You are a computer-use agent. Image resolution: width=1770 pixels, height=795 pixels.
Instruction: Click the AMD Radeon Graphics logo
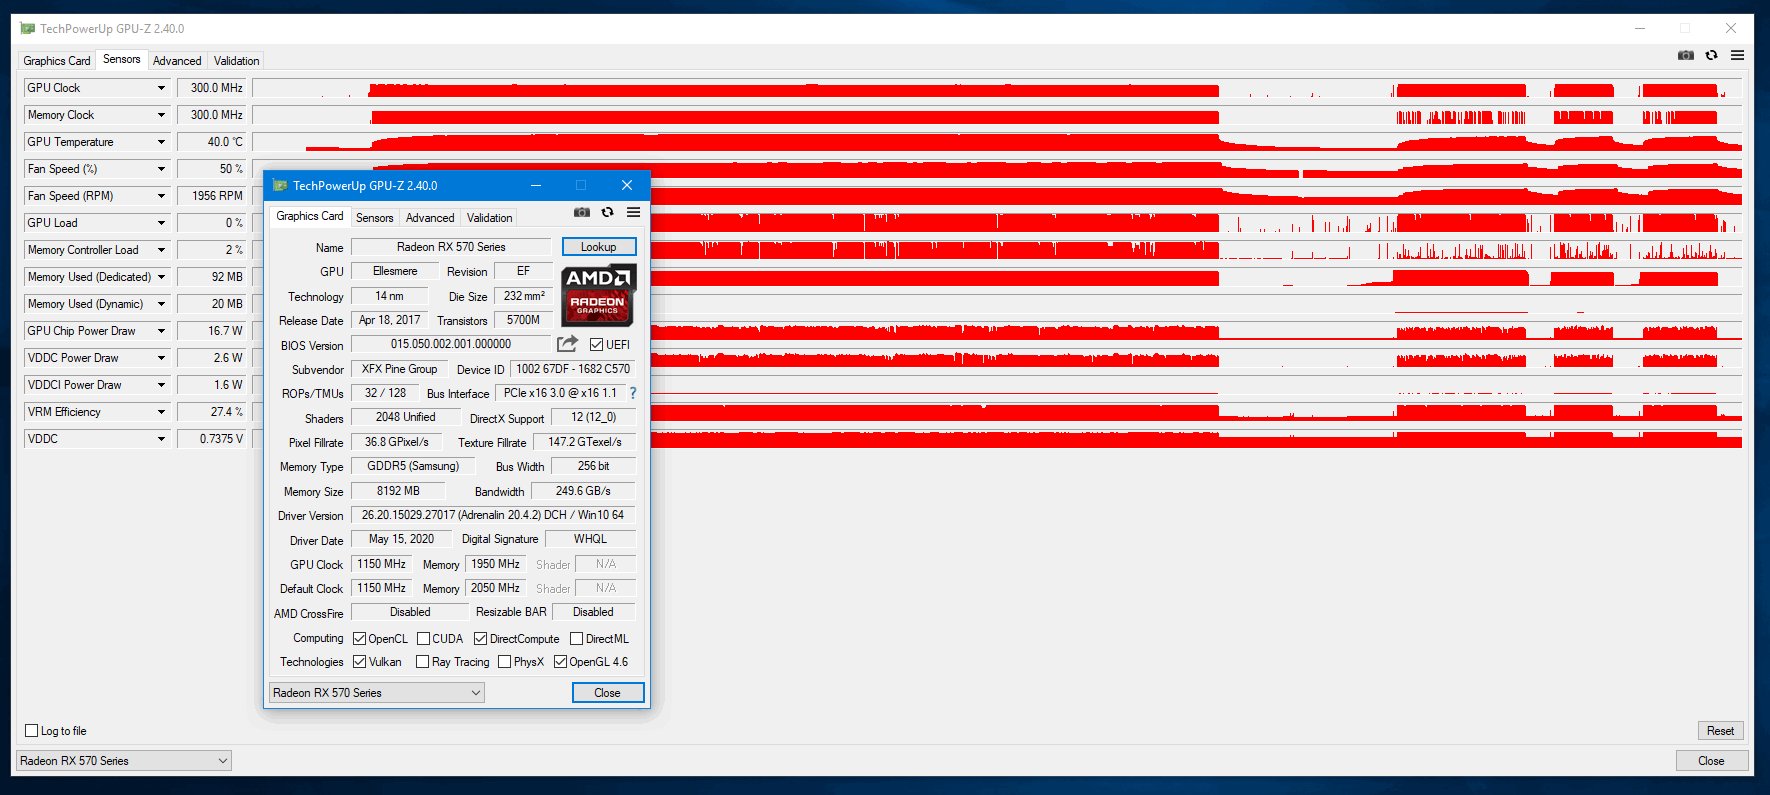(x=598, y=295)
